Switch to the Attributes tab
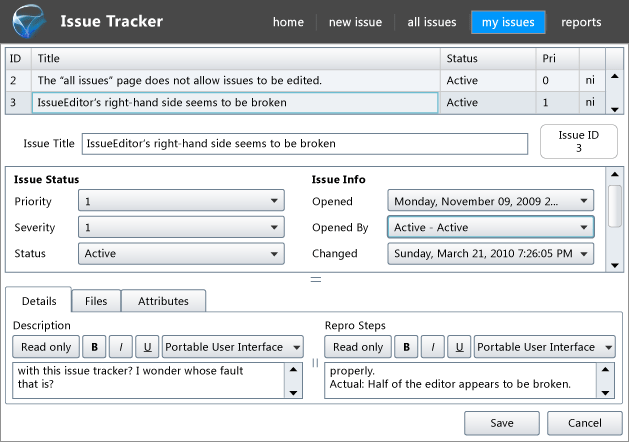 [x=164, y=300]
